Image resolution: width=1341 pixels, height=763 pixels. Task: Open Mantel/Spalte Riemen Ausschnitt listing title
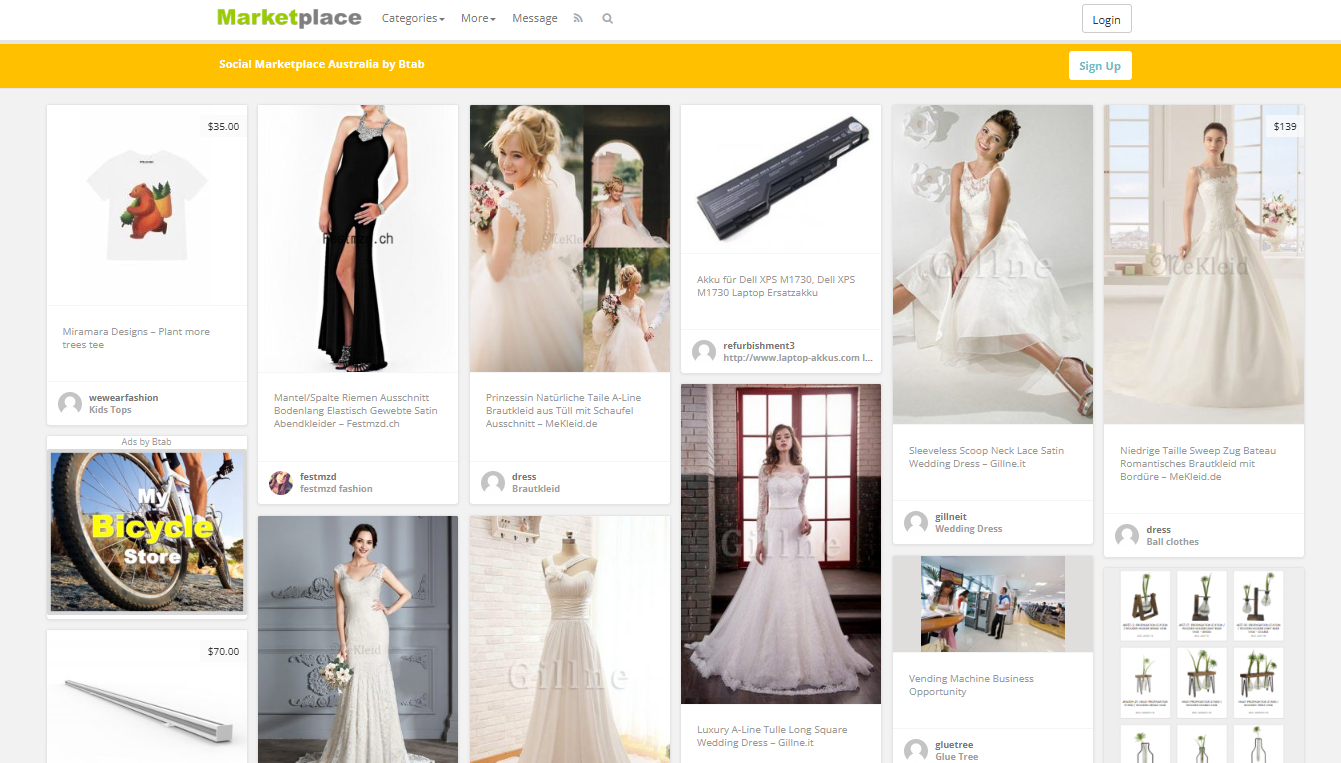pyautogui.click(x=356, y=410)
